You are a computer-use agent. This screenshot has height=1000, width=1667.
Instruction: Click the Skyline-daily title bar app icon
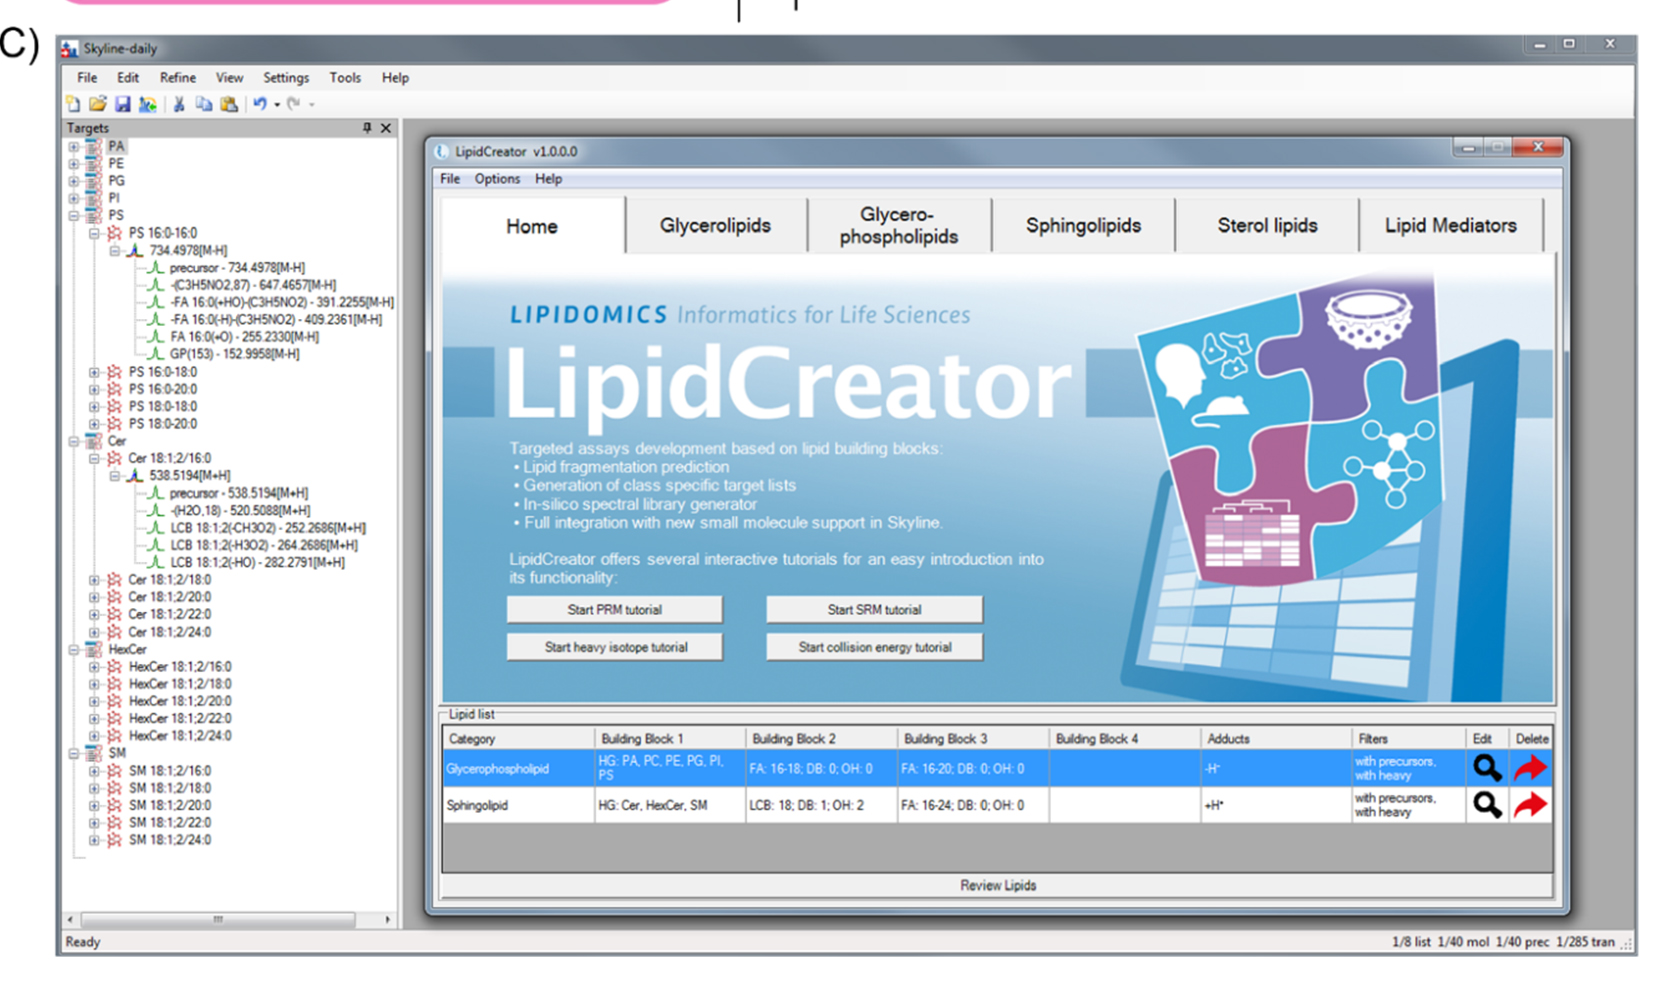pyautogui.click(x=69, y=48)
